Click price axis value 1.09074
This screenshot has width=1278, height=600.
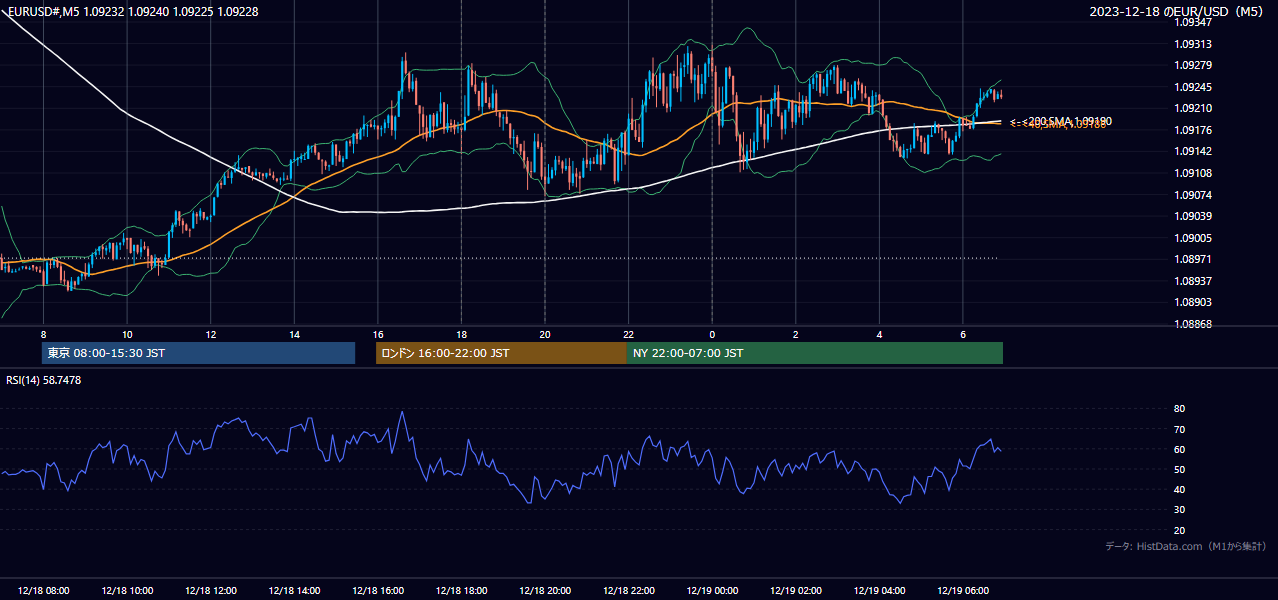click(1192, 195)
